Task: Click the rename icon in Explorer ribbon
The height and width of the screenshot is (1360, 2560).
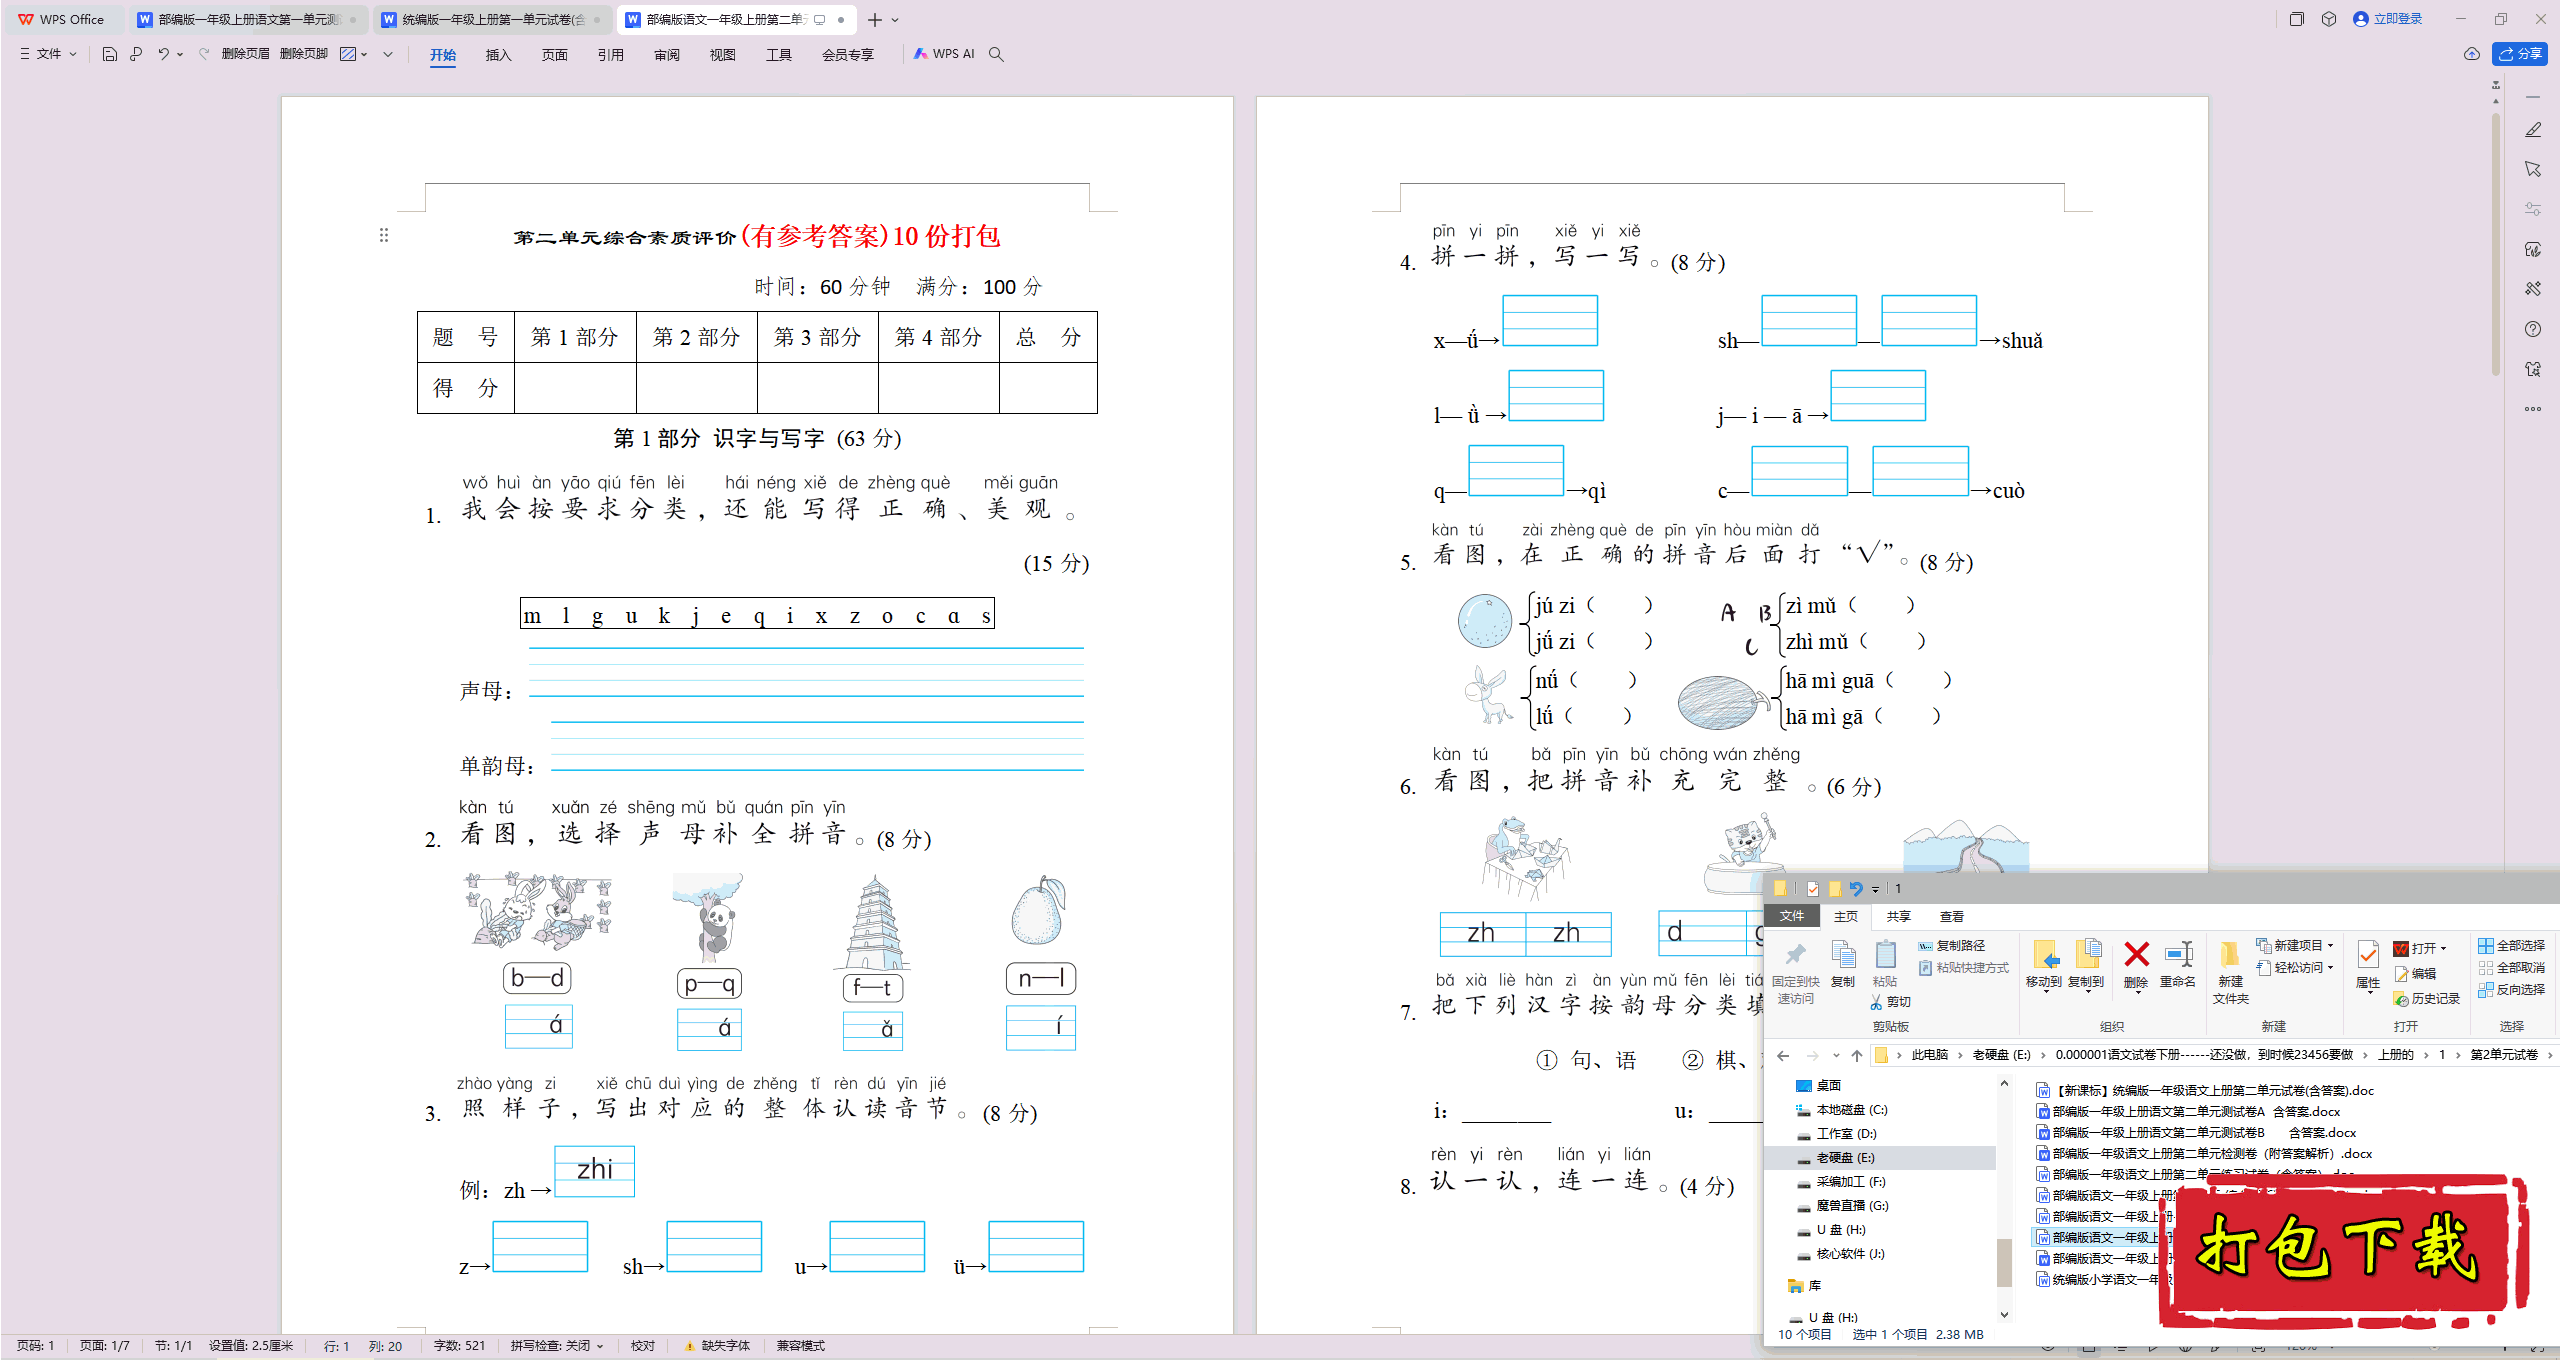Action: pos(2178,954)
